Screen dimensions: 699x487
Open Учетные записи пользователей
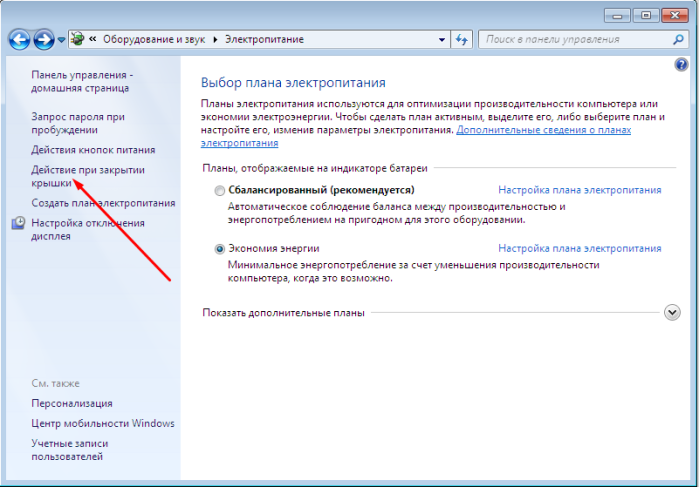coord(70,450)
